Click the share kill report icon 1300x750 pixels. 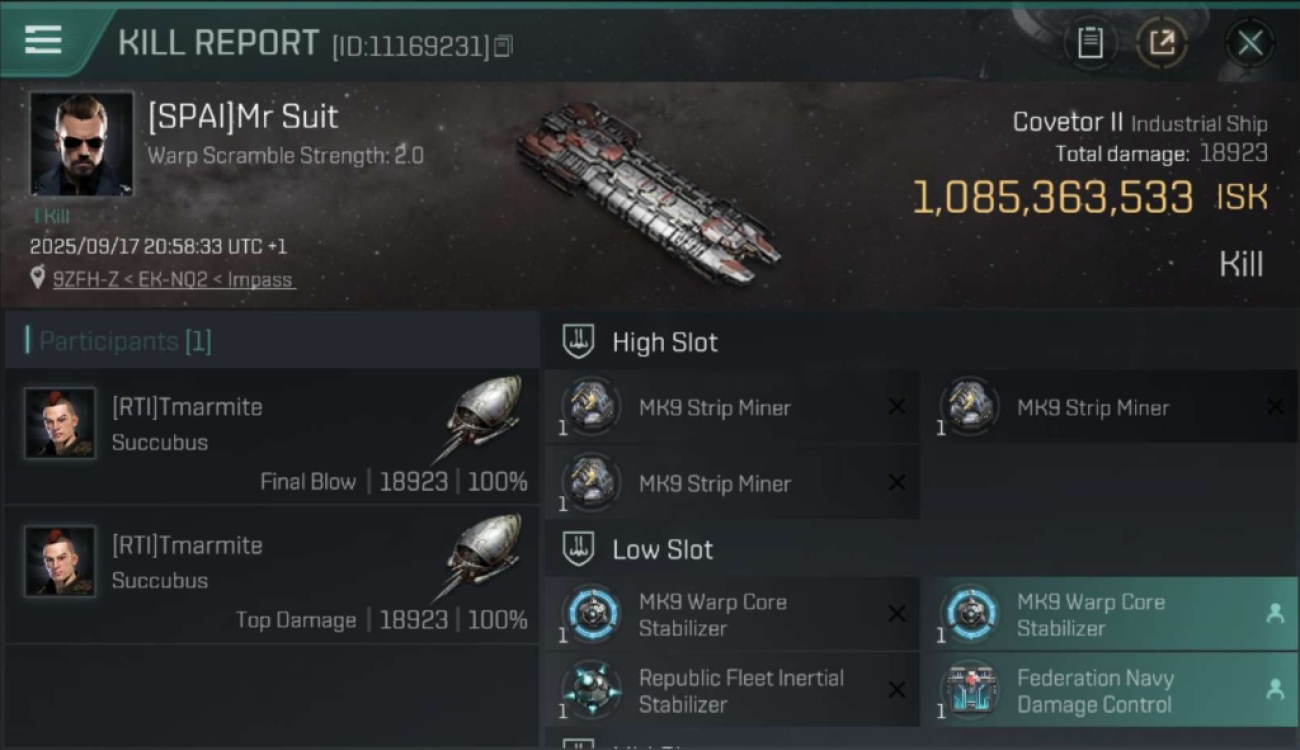tap(1162, 43)
